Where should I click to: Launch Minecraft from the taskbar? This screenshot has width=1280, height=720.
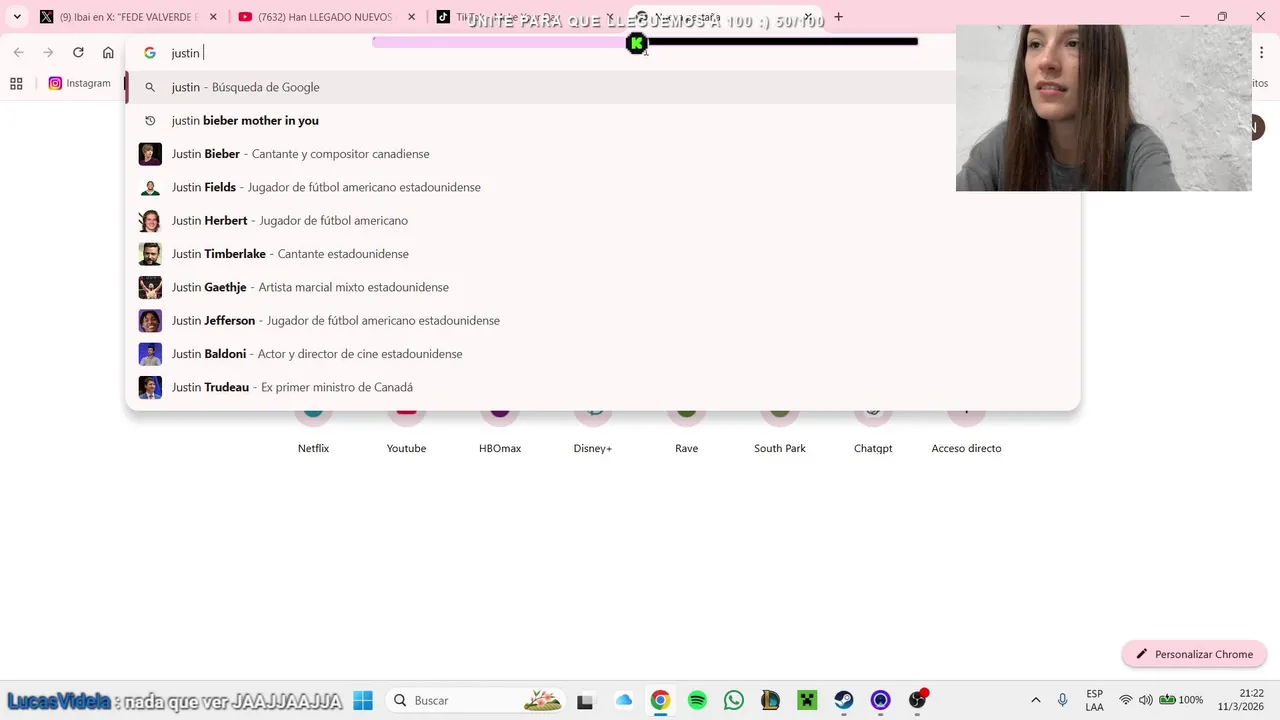807,700
